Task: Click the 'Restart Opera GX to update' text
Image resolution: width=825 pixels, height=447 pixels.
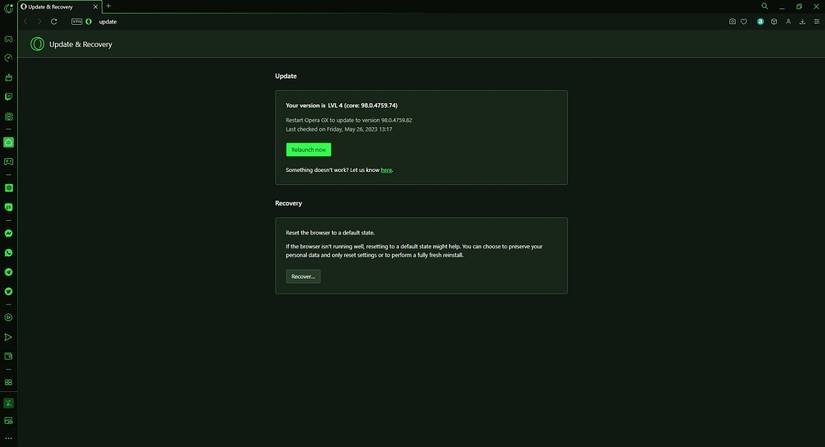Action: 349,120
